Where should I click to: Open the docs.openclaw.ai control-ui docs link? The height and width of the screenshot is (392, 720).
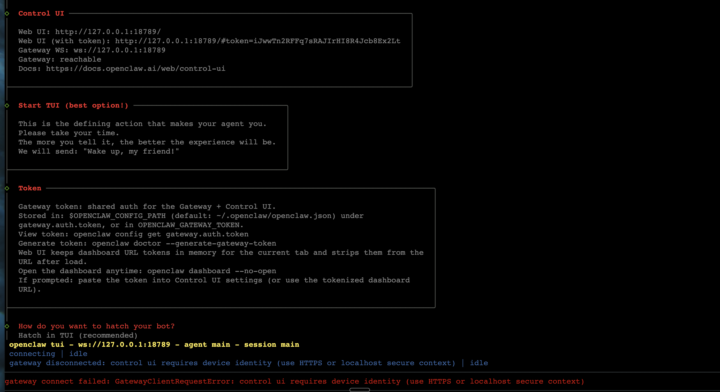tap(135, 68)
